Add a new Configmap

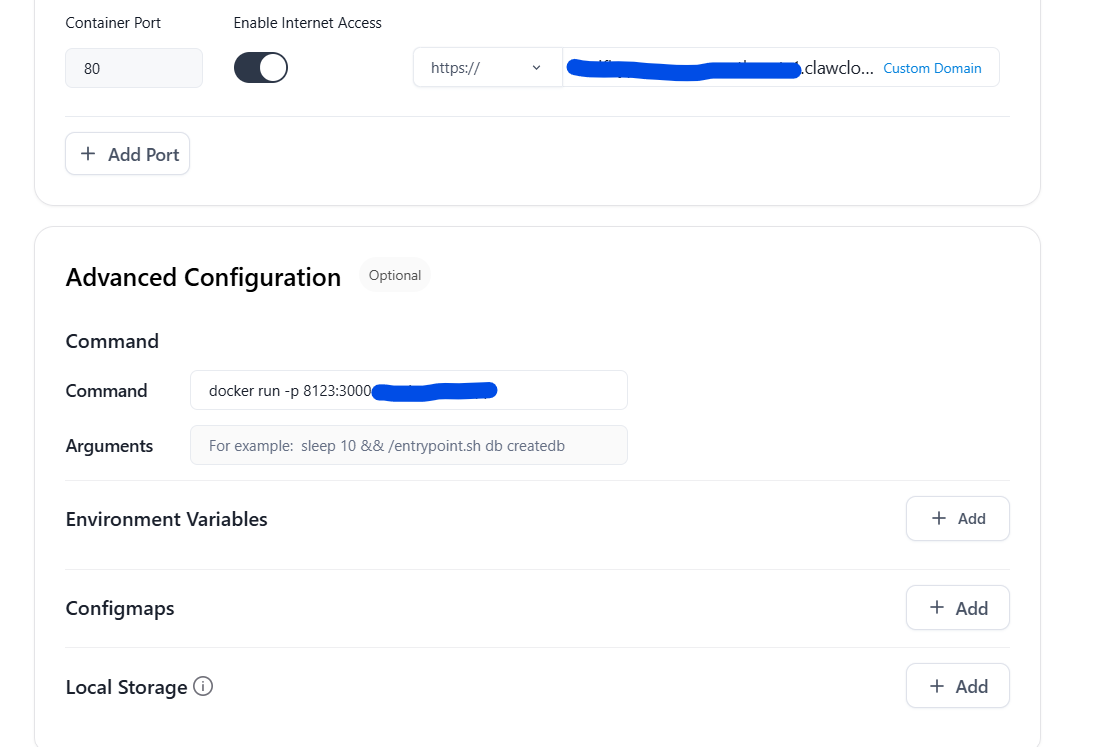coord(958,608)
